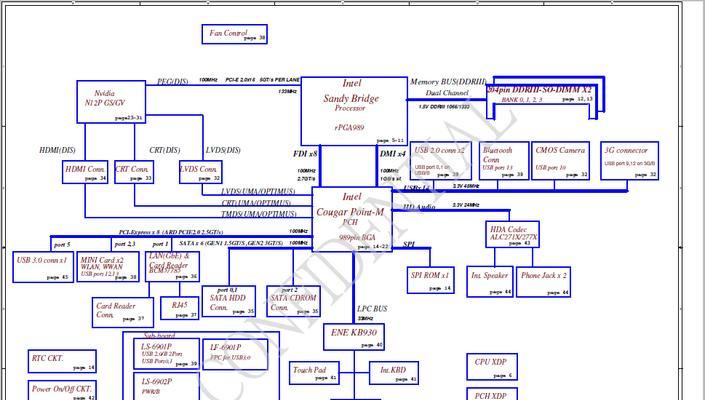Select the Memory BUS(DDRIII) label
The height and width of the screenshot is (400, 705).
coord(448,82)
